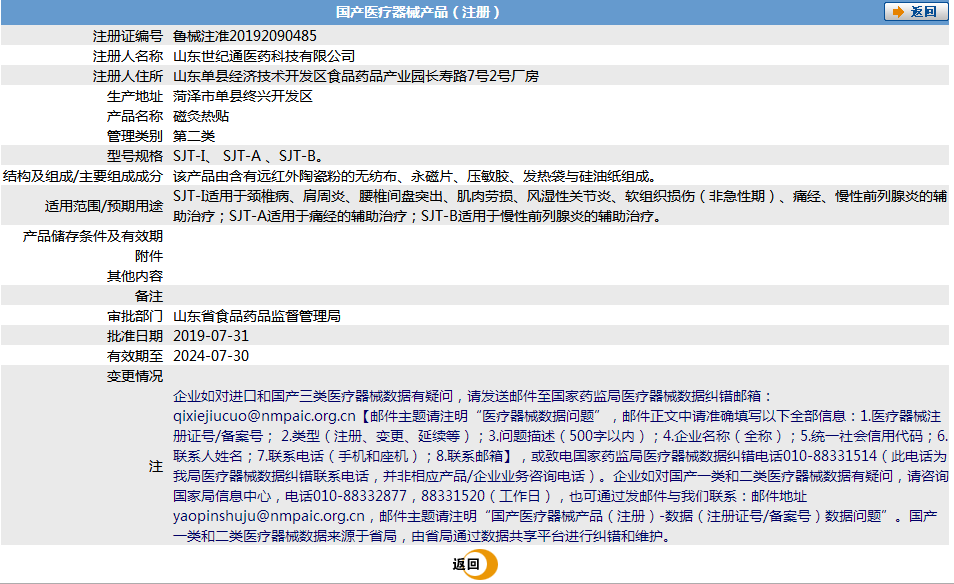The height and width of the screenshot is (584, 954).
Task: Click the label 变更情况
Action: coord(135,376)
